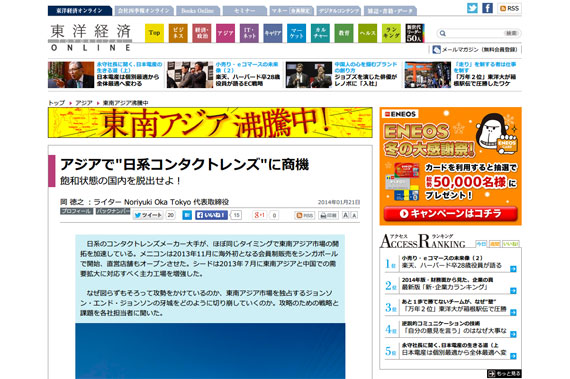570x379 pixels.
Task: Open the カルチャー navigation tile
Action: tap(320, 33)
